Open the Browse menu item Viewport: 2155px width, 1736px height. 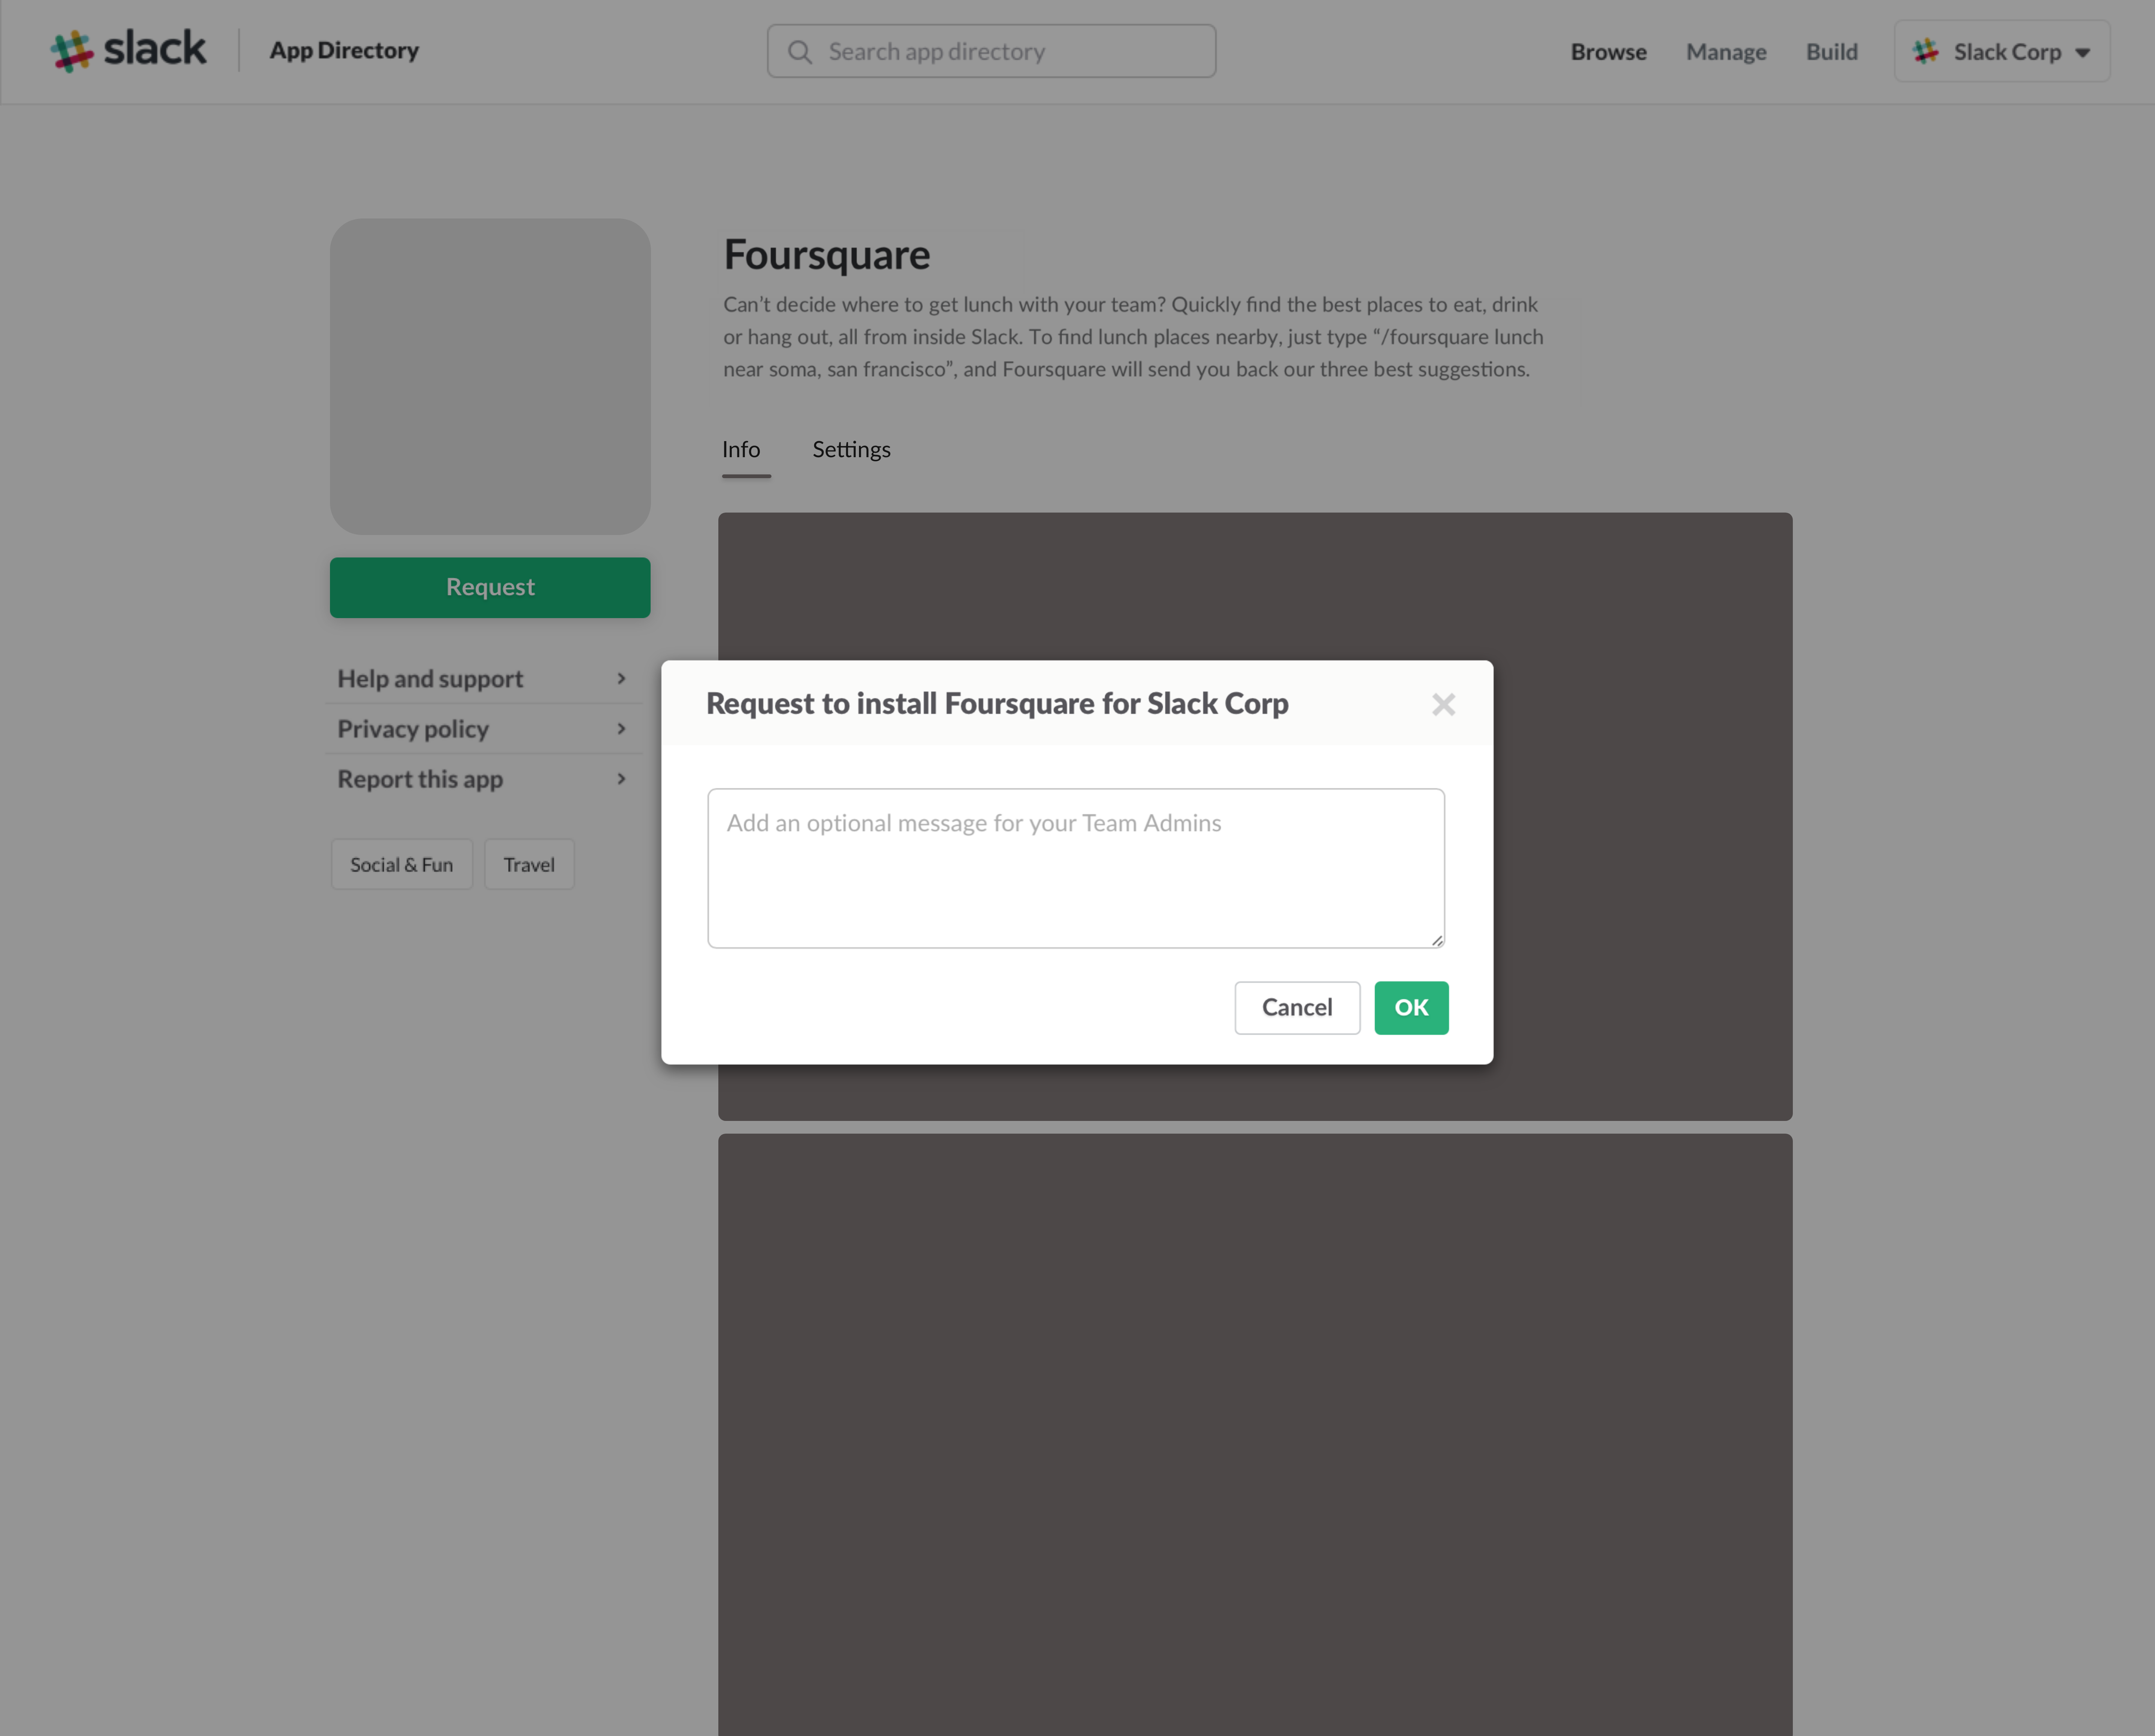click(1608, 52)
